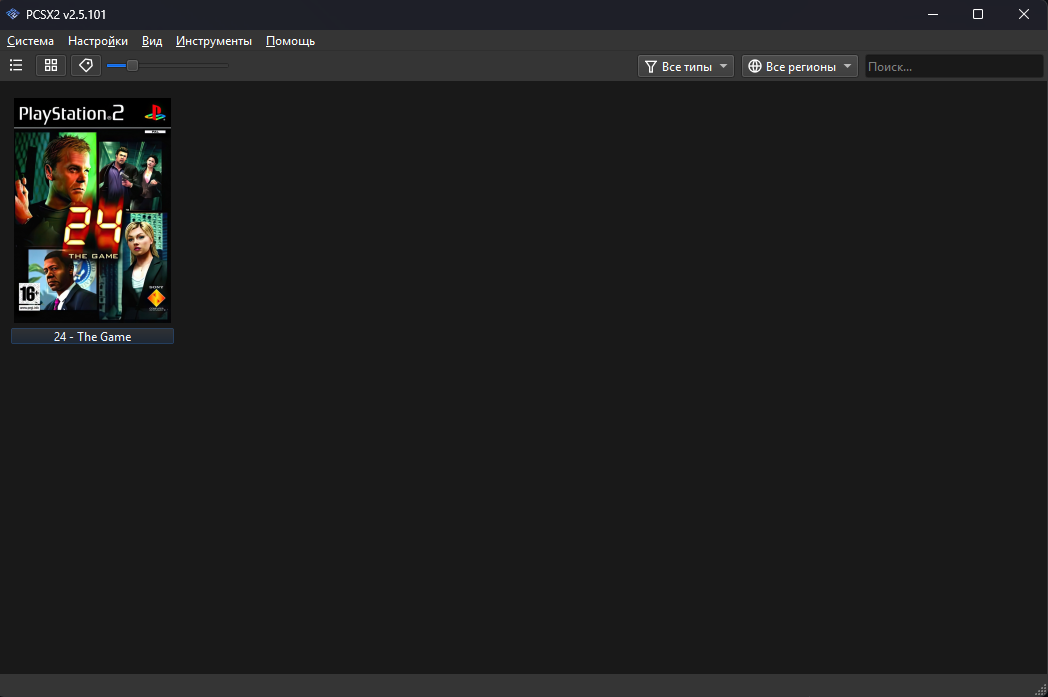Open the Настройки menu
The height and width of the screenshot is (697, 1048).
[x=98, y=41]
